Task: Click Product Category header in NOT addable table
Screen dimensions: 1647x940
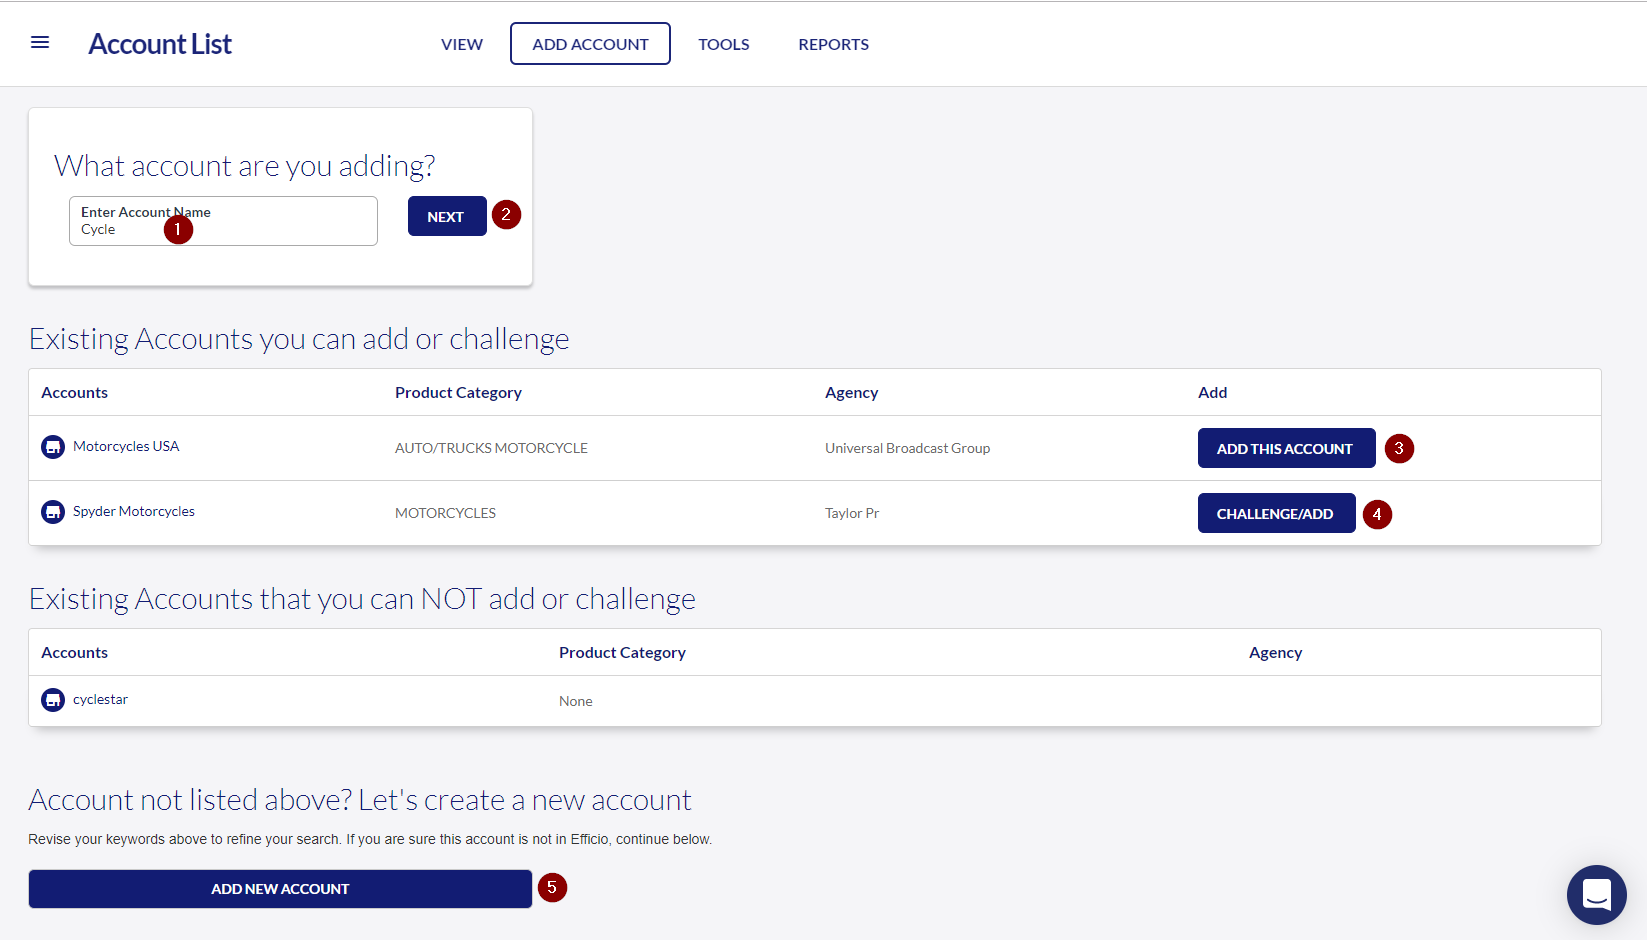Action: [x=622, y=652]
